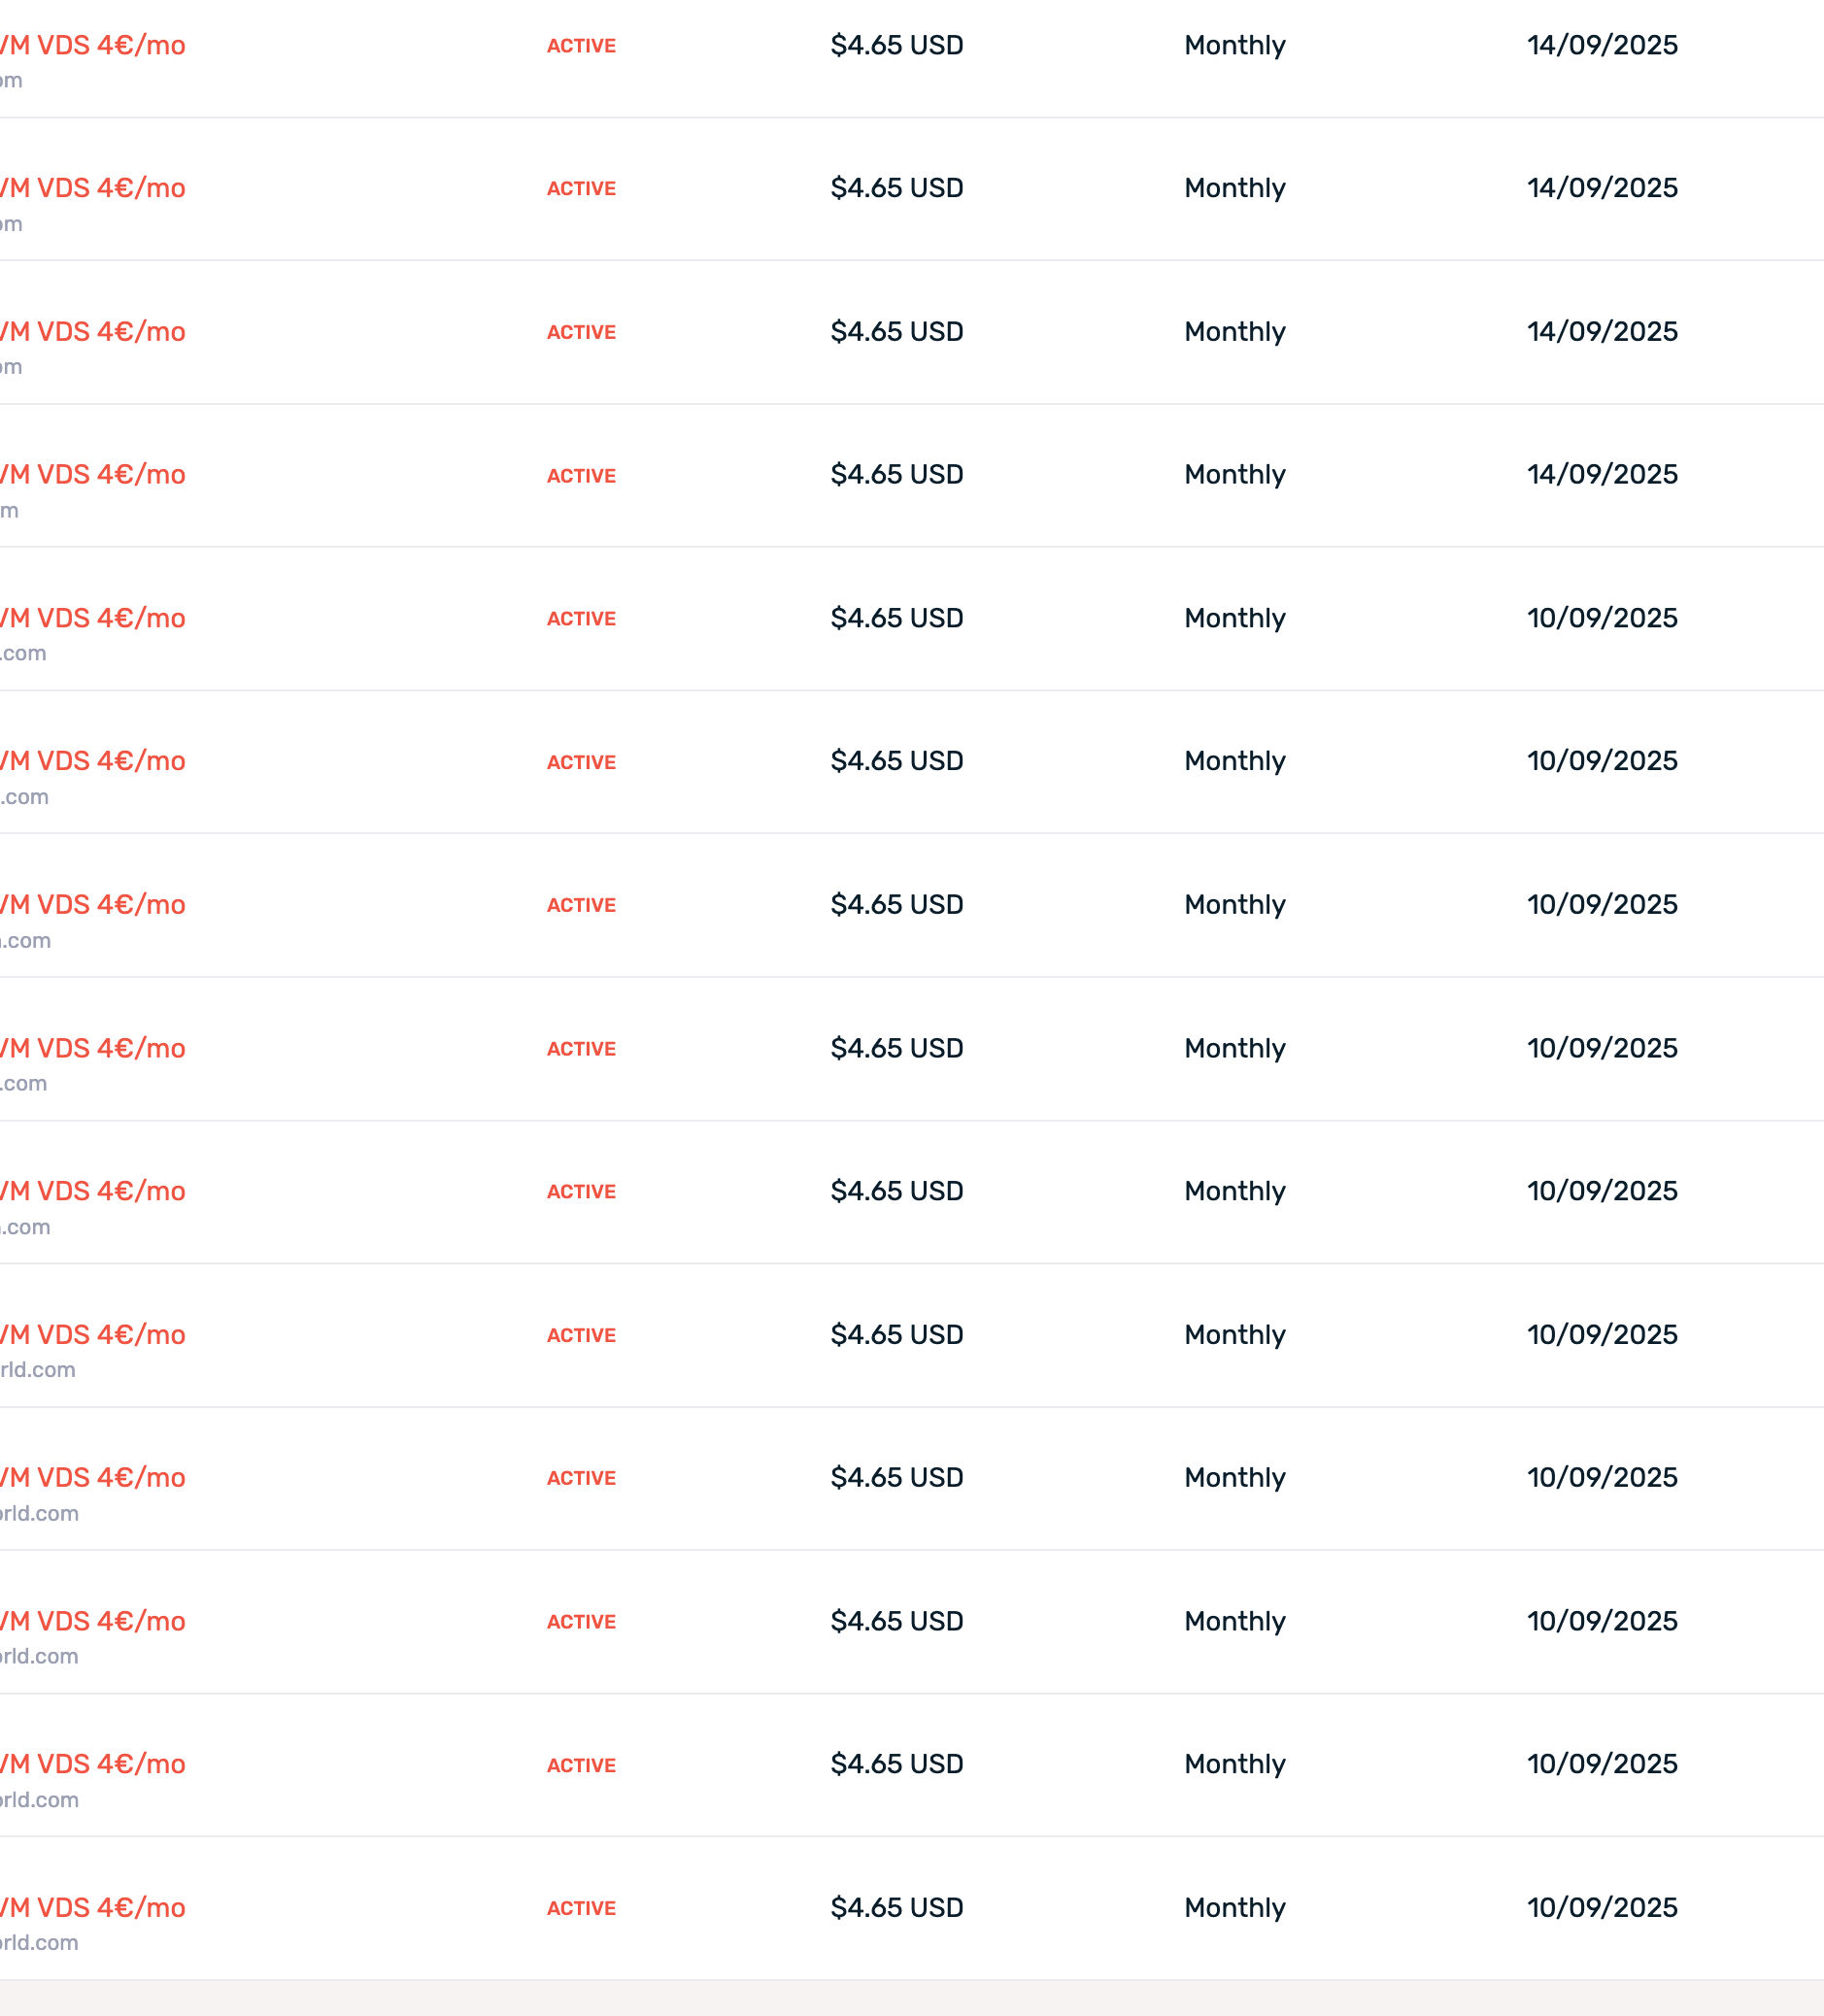Click the bottommost 10/09/2025 due date
The height and width of the screenshot is (2016, 1824).
click(x=1602, y=1908)
